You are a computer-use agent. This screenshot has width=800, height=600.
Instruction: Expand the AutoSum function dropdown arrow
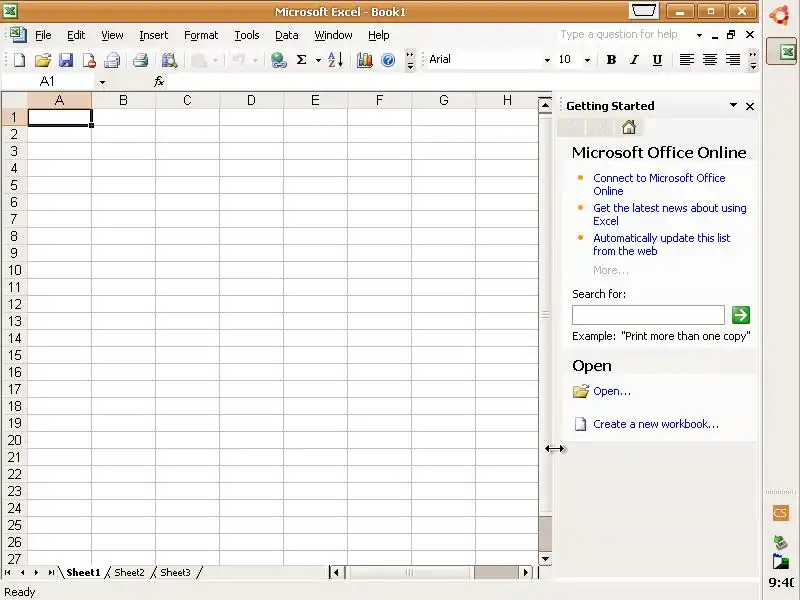pos(318,60)
